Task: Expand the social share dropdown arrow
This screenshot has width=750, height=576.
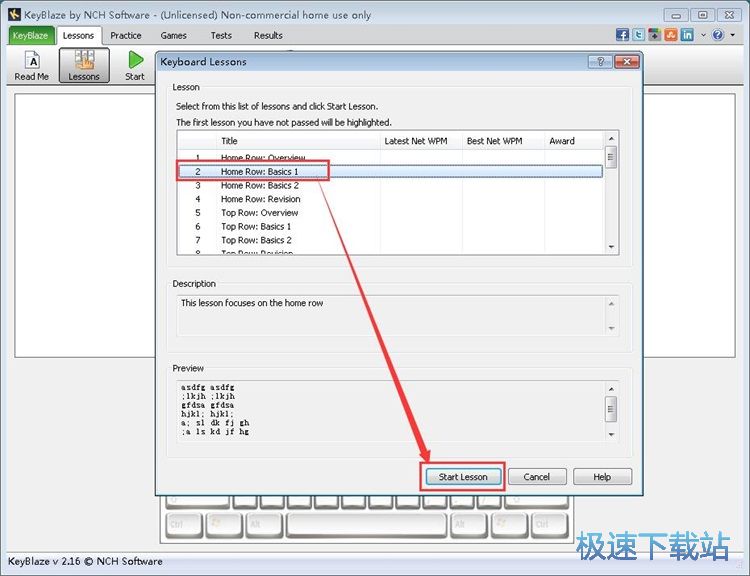Action: point(703,35)
